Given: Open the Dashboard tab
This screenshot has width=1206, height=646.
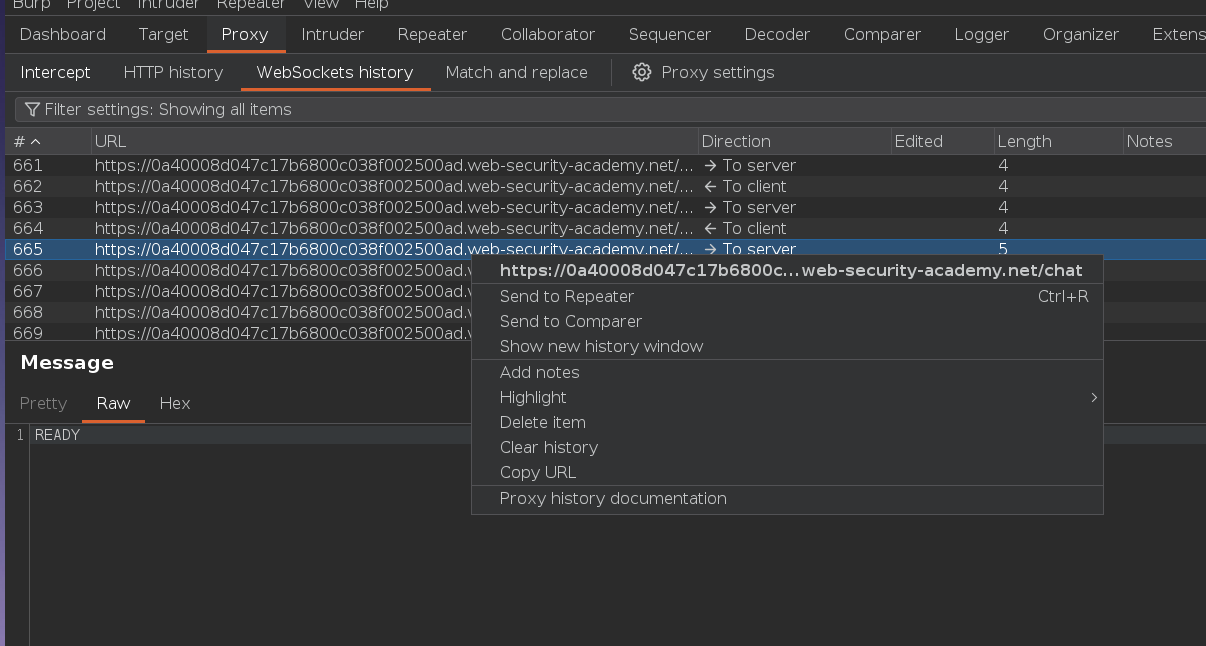Looking at the screenshot, I should coord(63,34).
